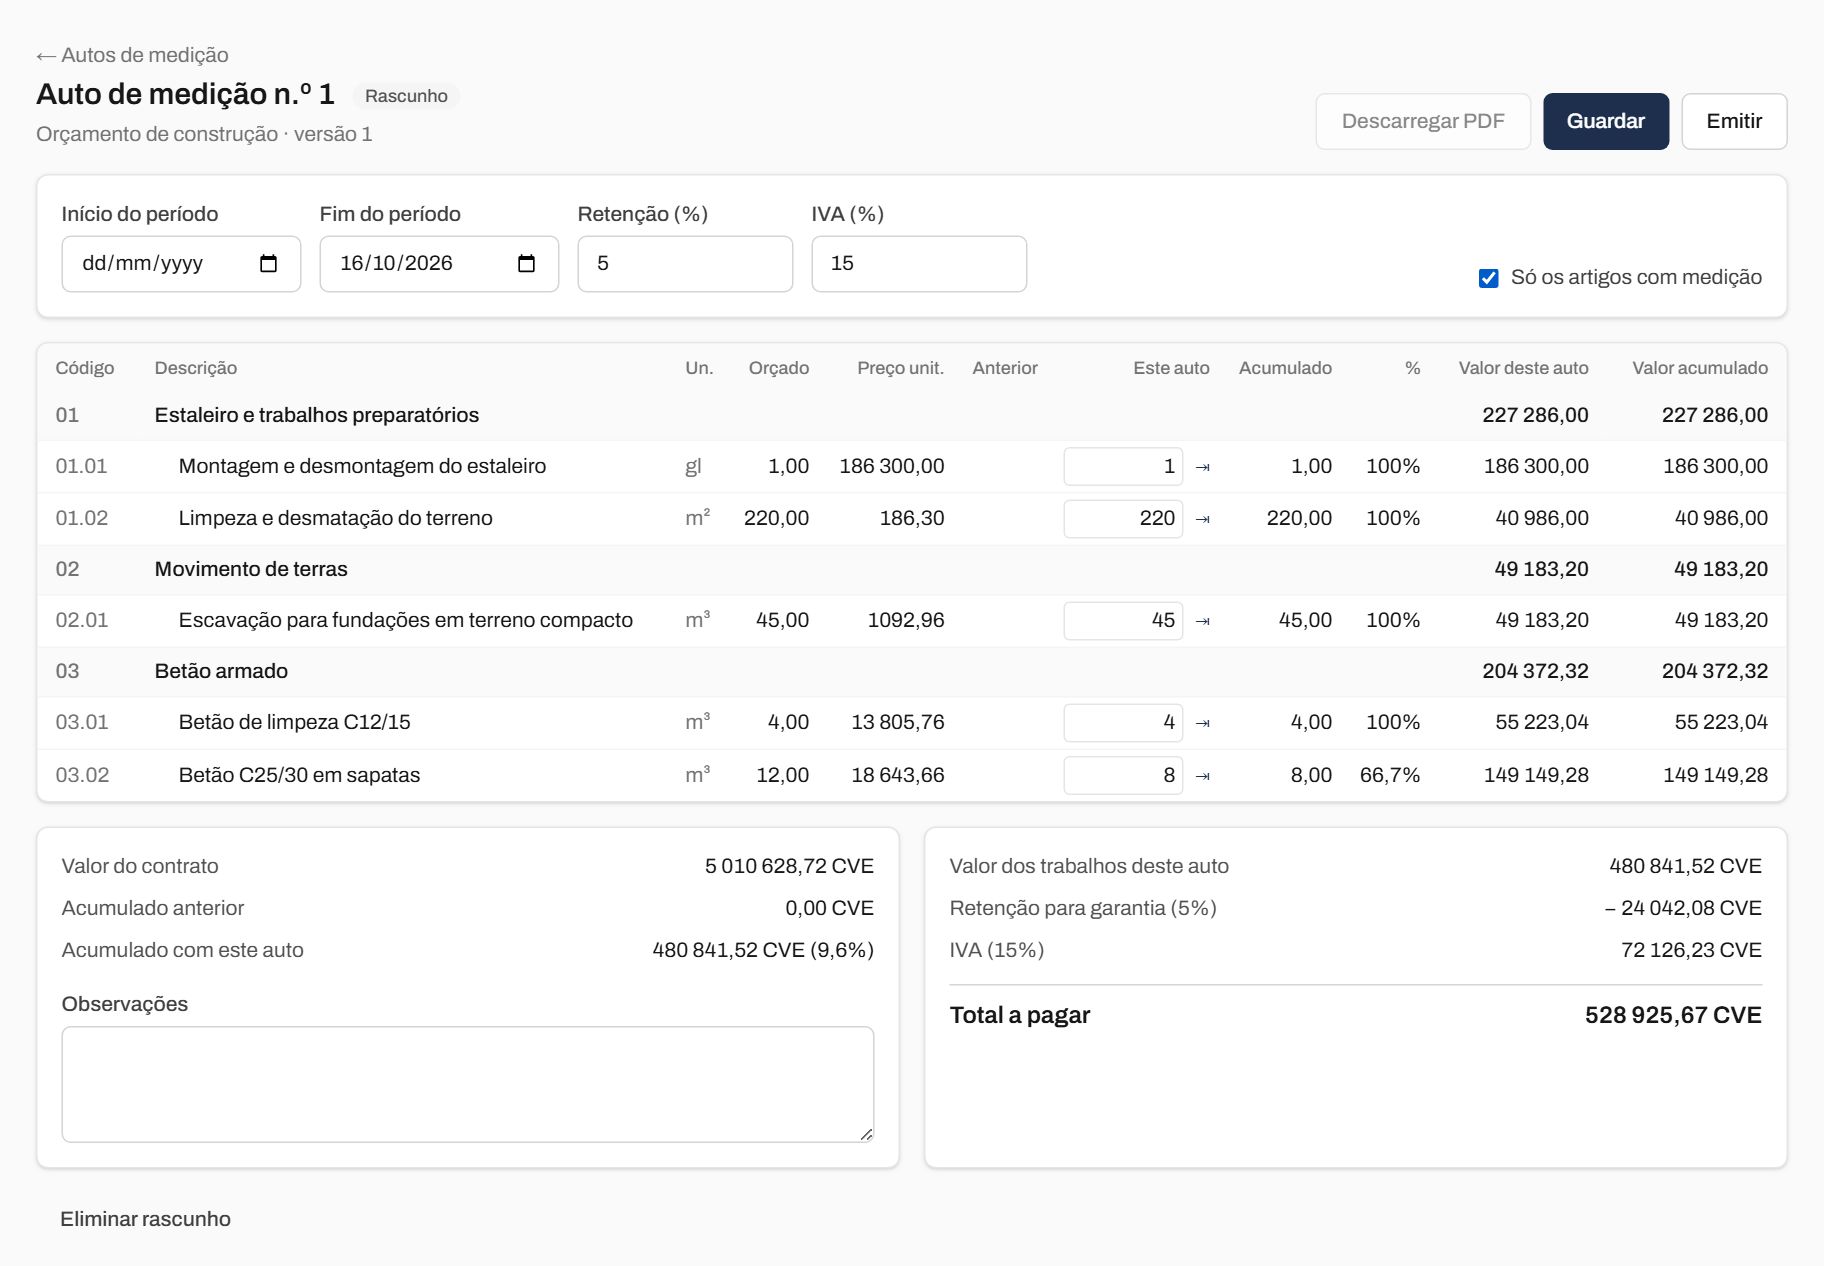
Task: Click the Retenção (%) input
Action: pyautogui.click(x=685, y=264)
